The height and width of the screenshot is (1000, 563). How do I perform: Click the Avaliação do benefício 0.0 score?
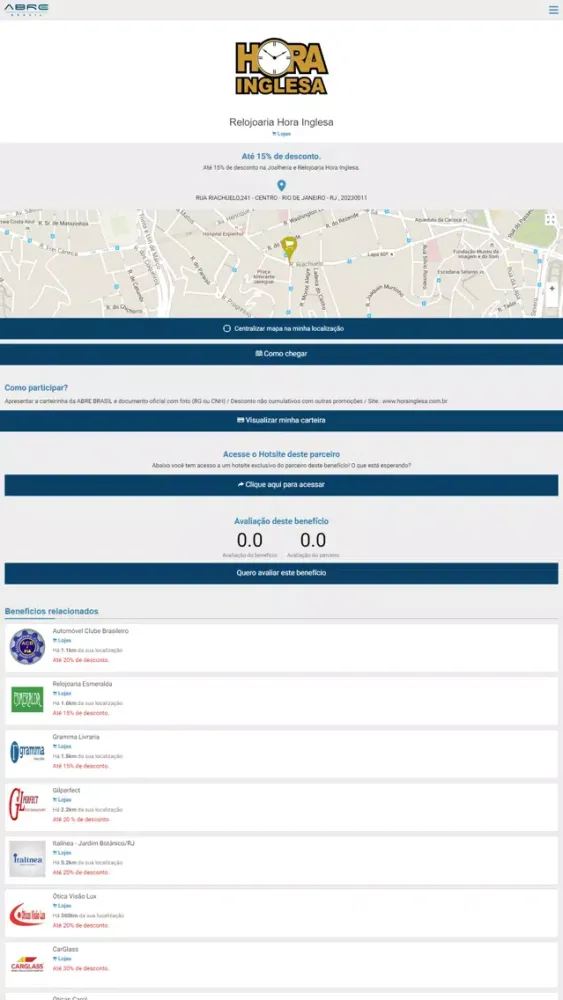pyautogui.click(x=250, y=540)
